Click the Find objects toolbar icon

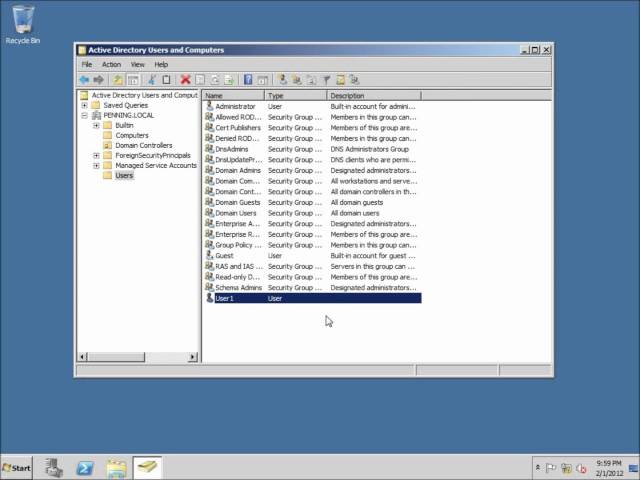(340, 80)
